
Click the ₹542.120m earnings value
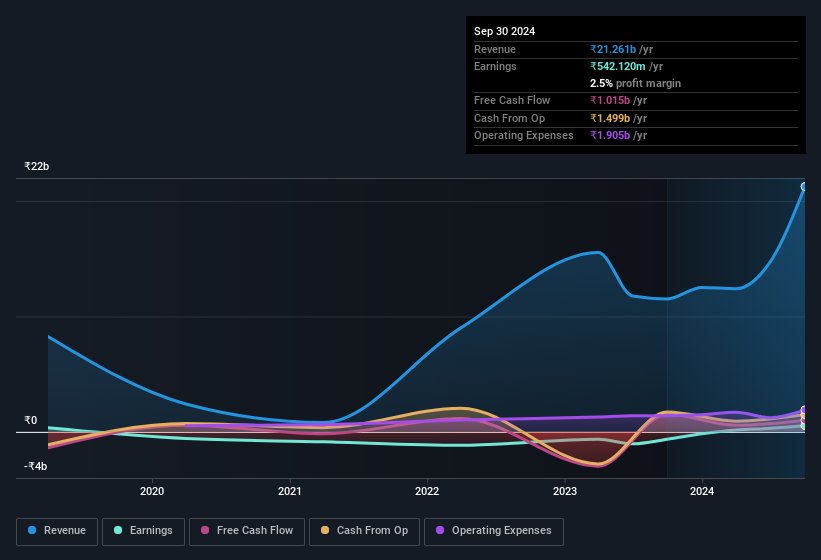click(617, 66)
